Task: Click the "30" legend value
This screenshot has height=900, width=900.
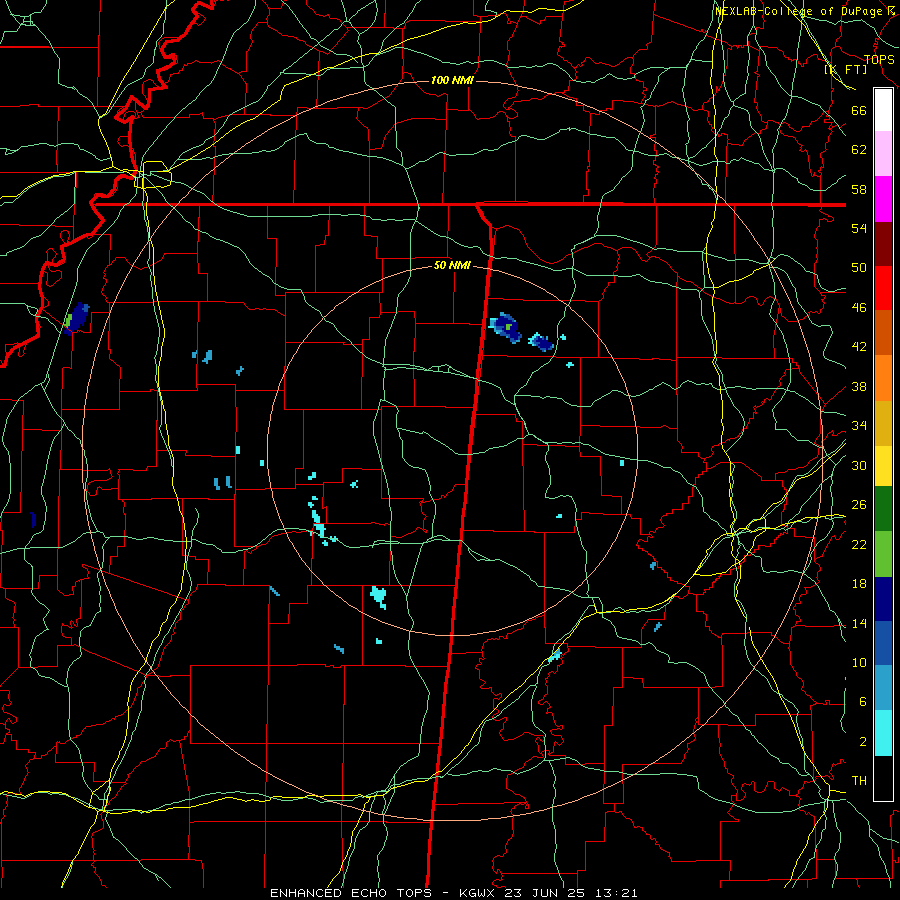Action: tap(859, 465)
